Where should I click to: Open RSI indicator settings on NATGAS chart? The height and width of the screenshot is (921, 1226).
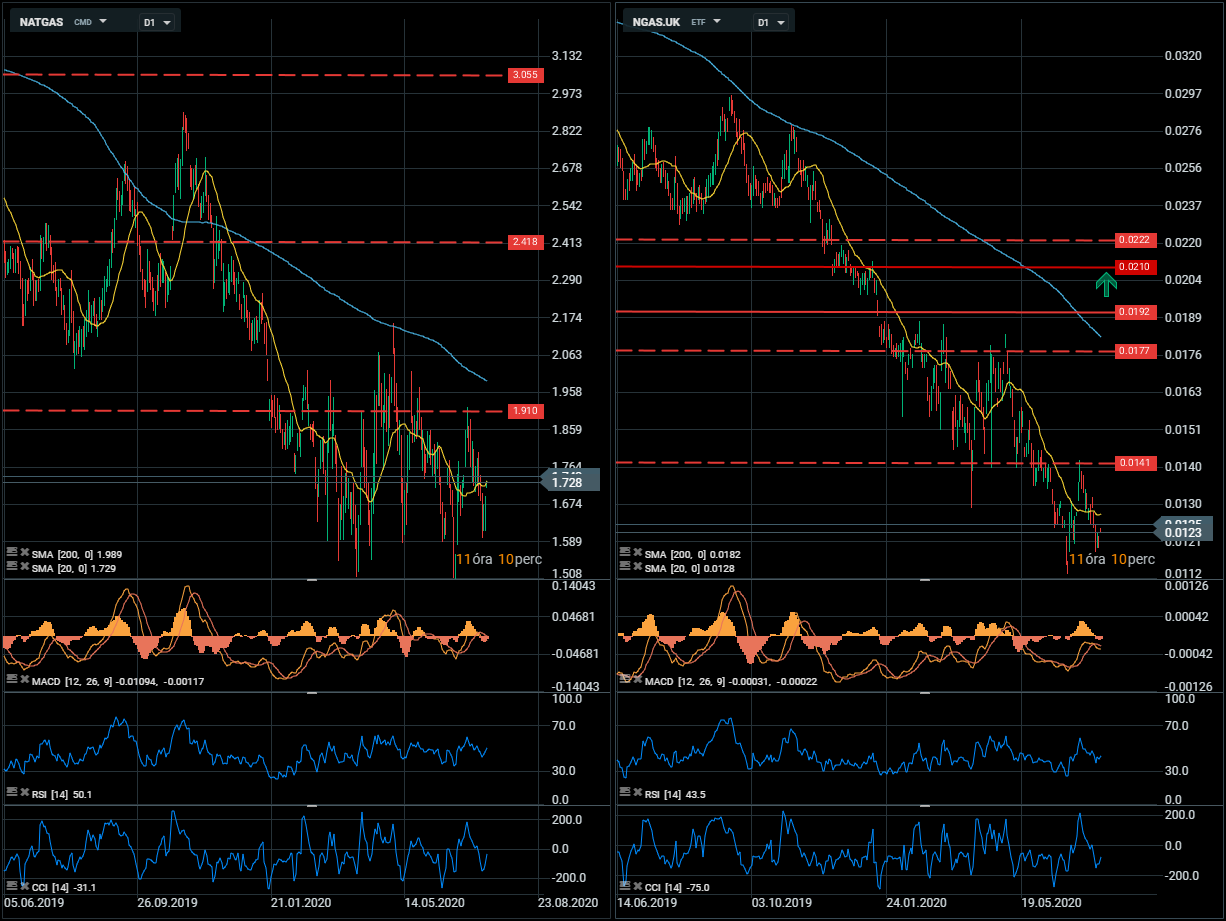(x=11, y=792)
